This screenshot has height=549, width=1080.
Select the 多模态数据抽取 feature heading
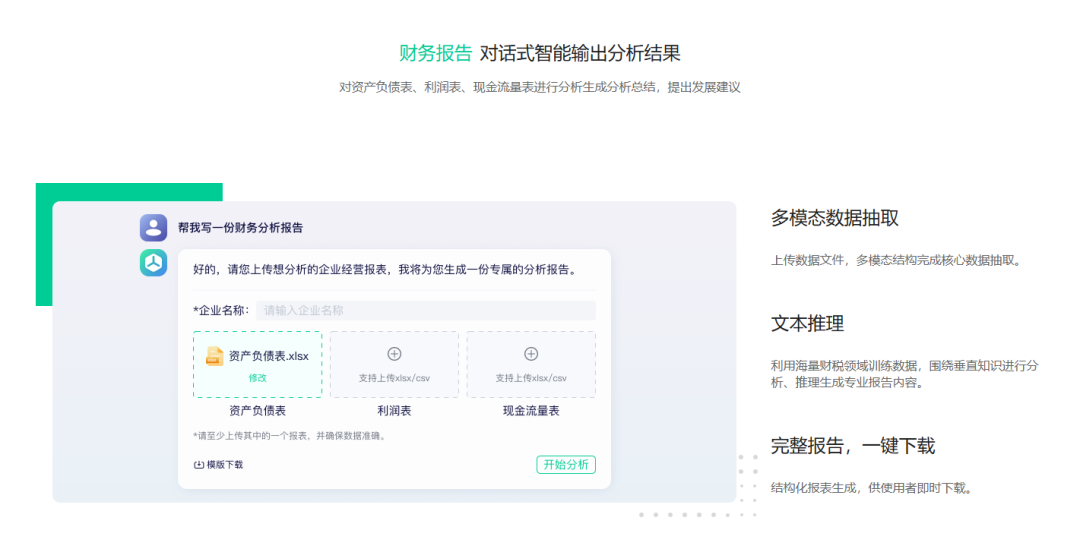click(835, 218)
